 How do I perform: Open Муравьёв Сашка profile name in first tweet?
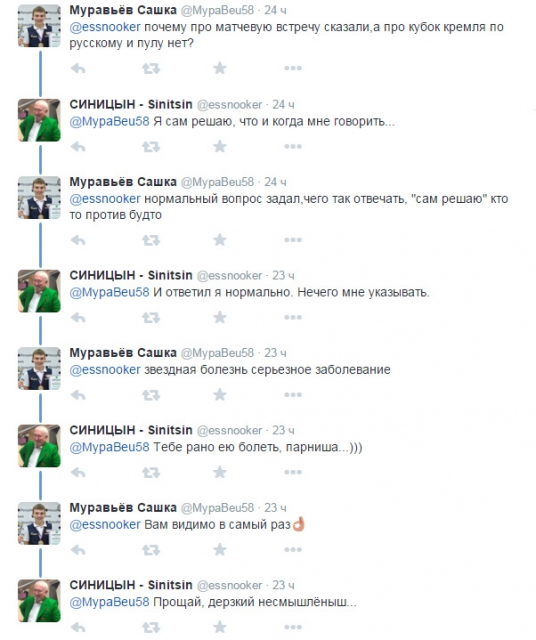point(123,10)
